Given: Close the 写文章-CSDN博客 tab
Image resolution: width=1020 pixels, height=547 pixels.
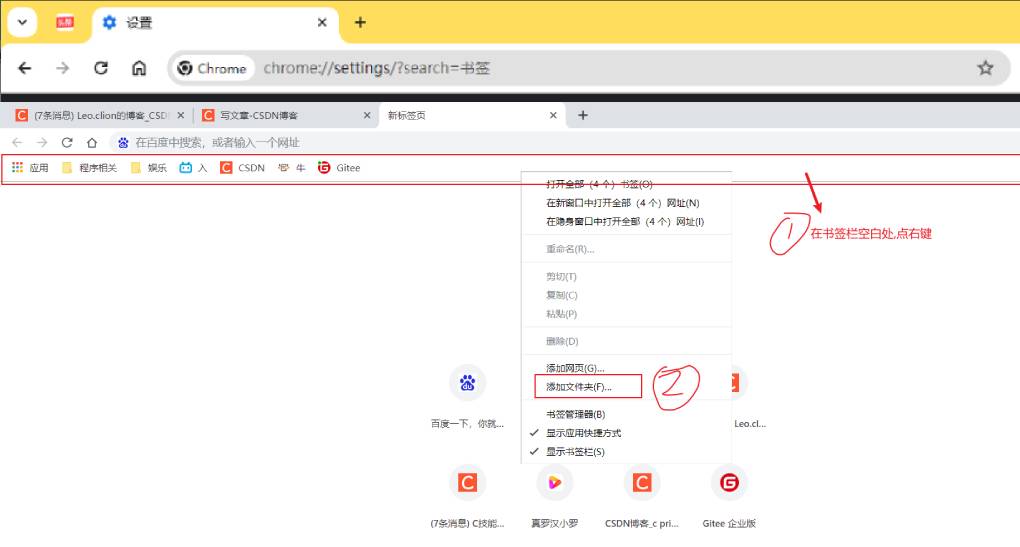Looking at the screenshot, I should [367, 115].
